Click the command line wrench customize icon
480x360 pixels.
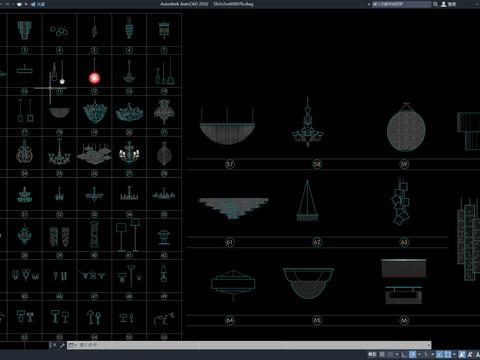62,345
